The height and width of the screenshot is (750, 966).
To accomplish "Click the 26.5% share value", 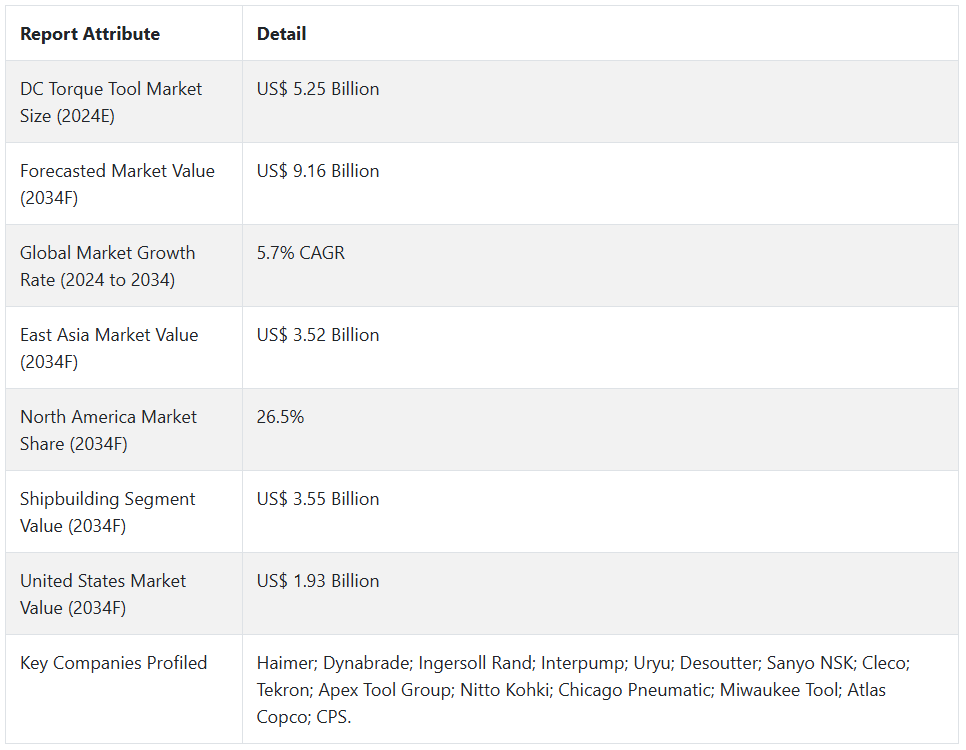I will pyautogui.click(x=280, y=417).
